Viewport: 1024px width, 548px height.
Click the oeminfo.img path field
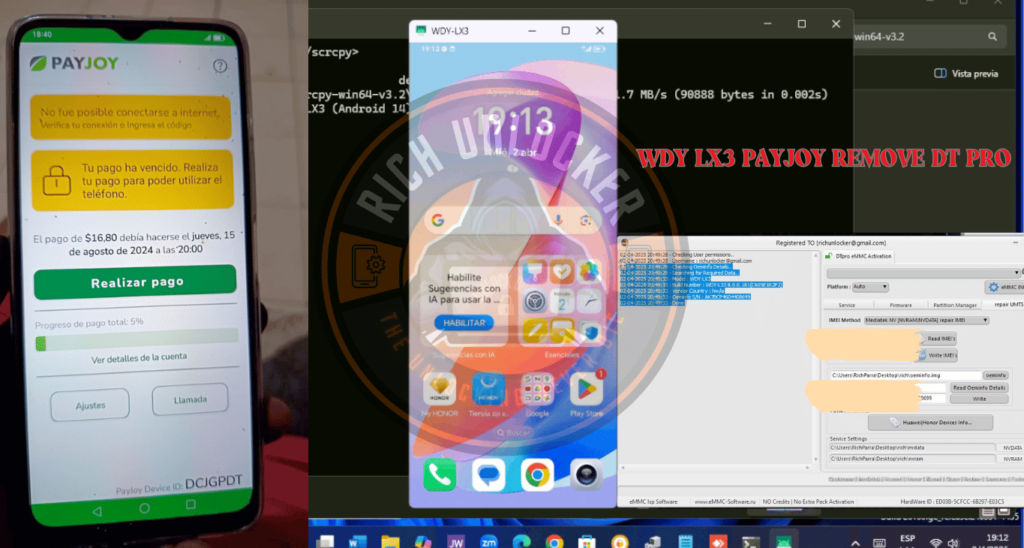905,376
